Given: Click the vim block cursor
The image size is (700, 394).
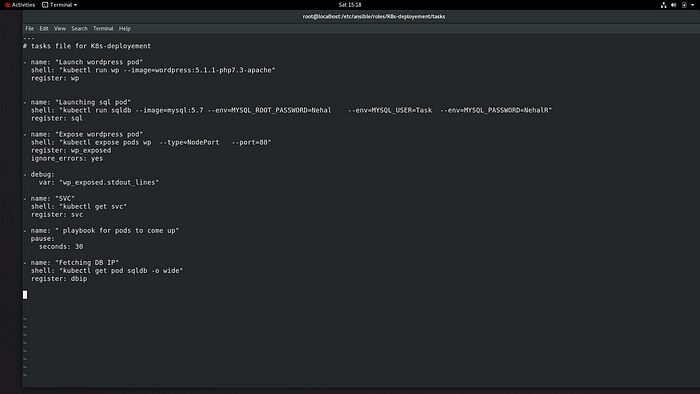Looking at the screenshot, I should click(25, 295).
